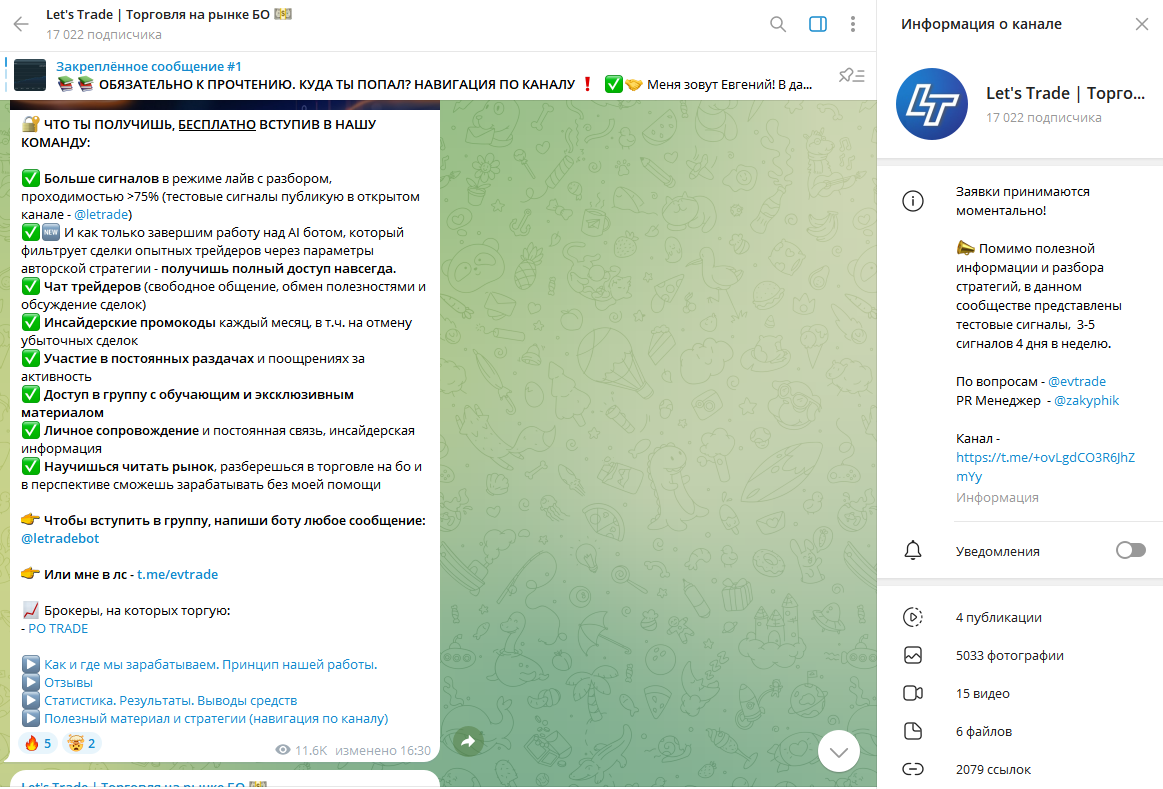Forward the message with share arrow button

tap(468, 741)
